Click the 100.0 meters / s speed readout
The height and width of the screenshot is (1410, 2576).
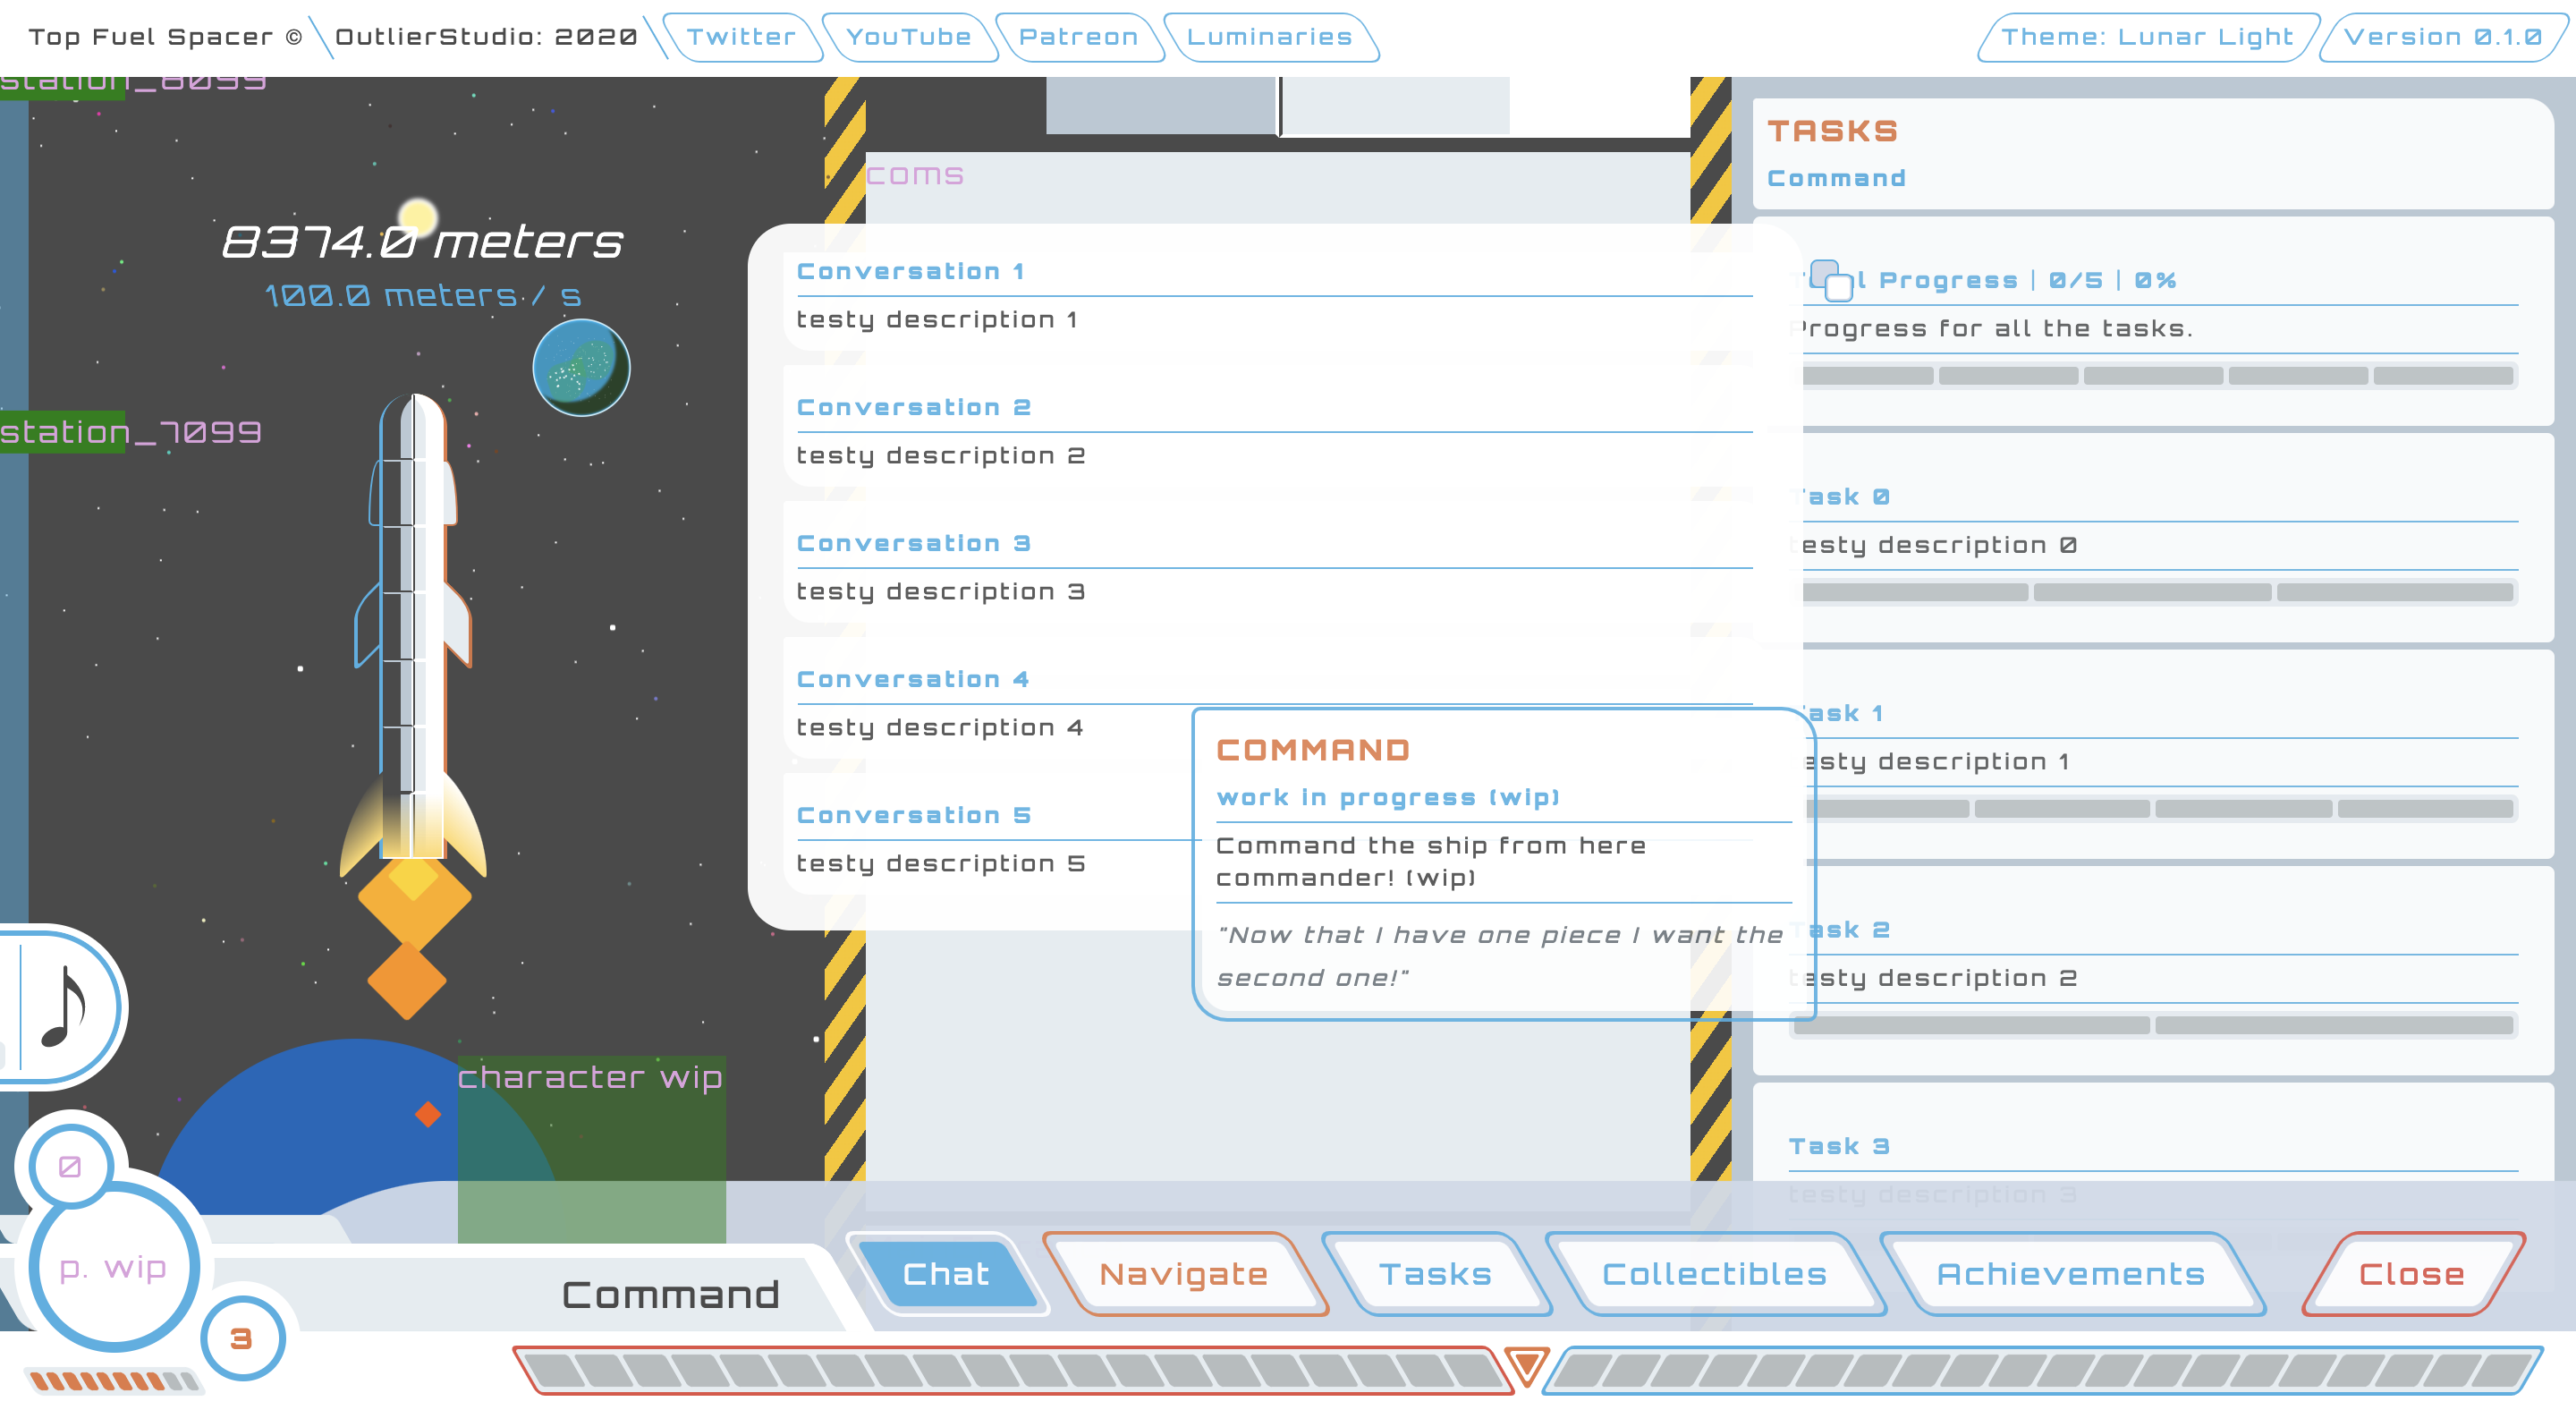tap(422, 296)
